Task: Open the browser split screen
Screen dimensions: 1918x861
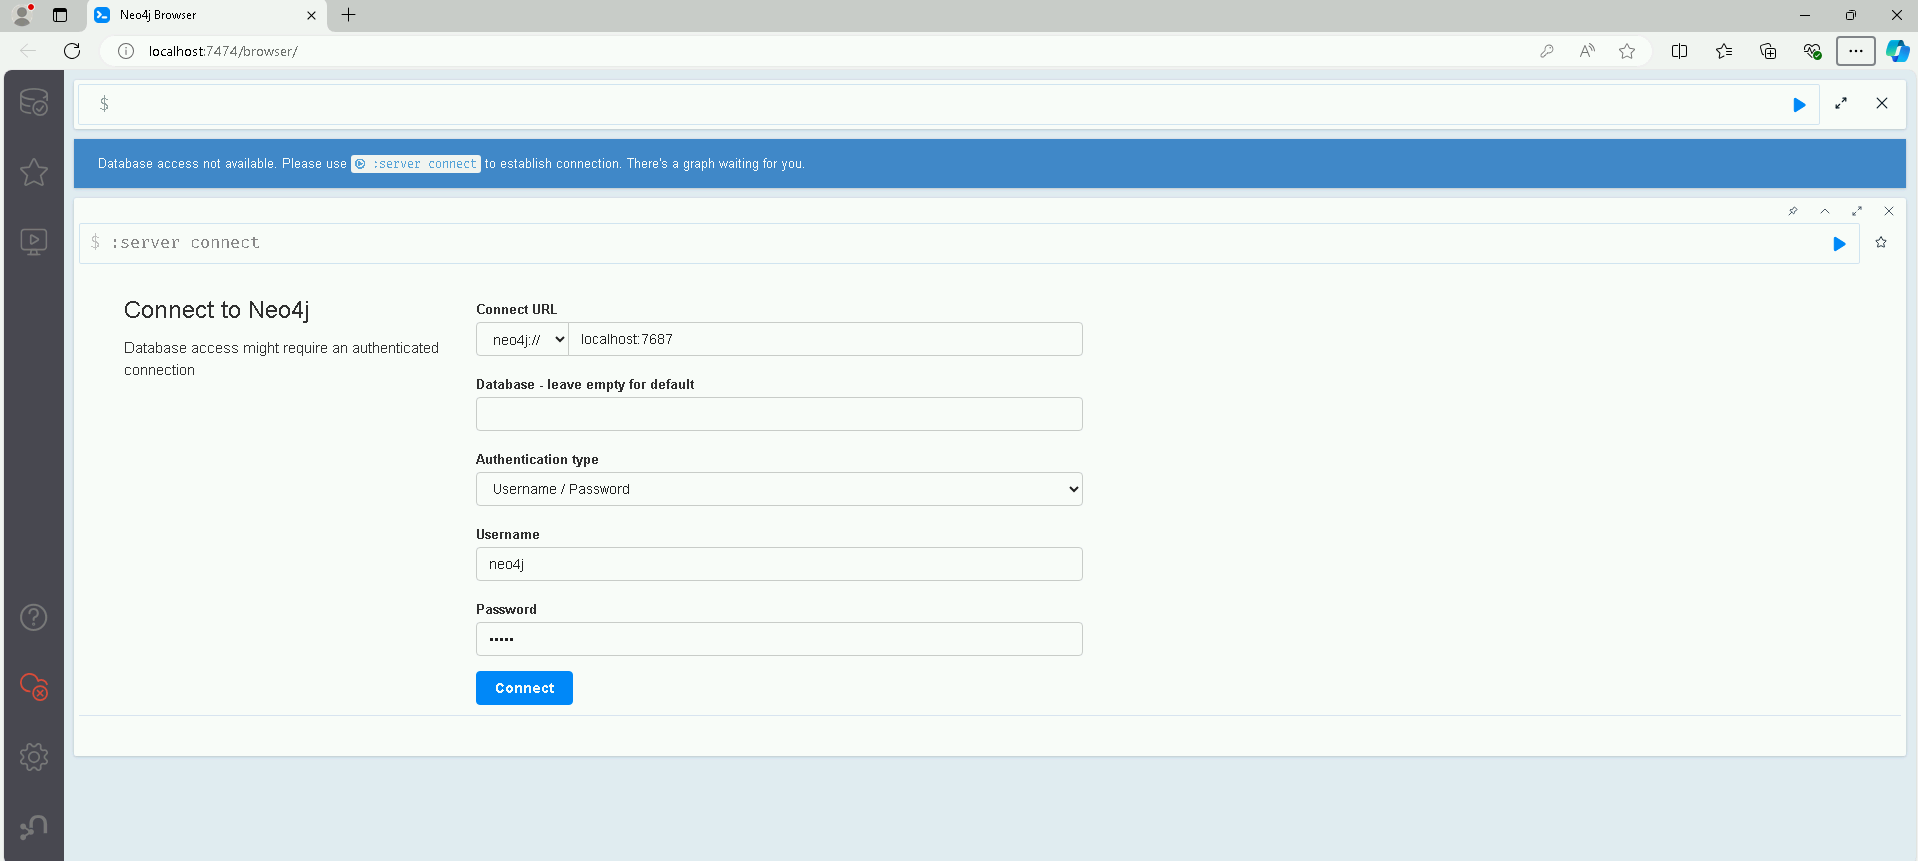Action: [x=1680, y=51]
